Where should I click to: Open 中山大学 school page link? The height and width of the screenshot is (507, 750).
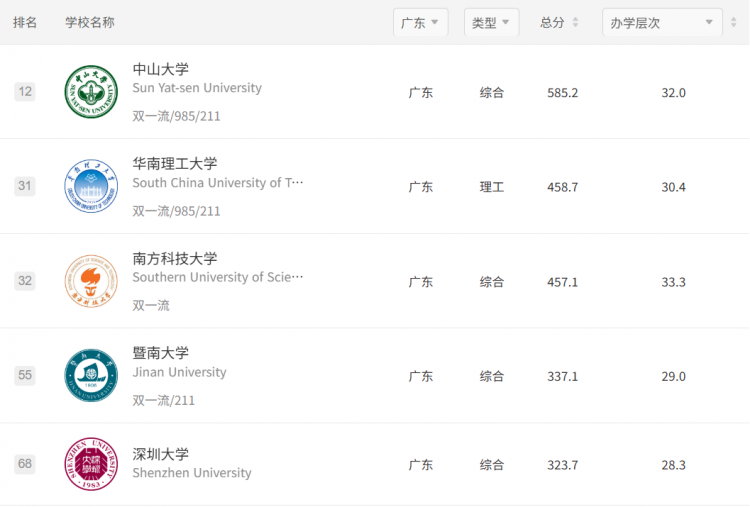click(161, 69)
